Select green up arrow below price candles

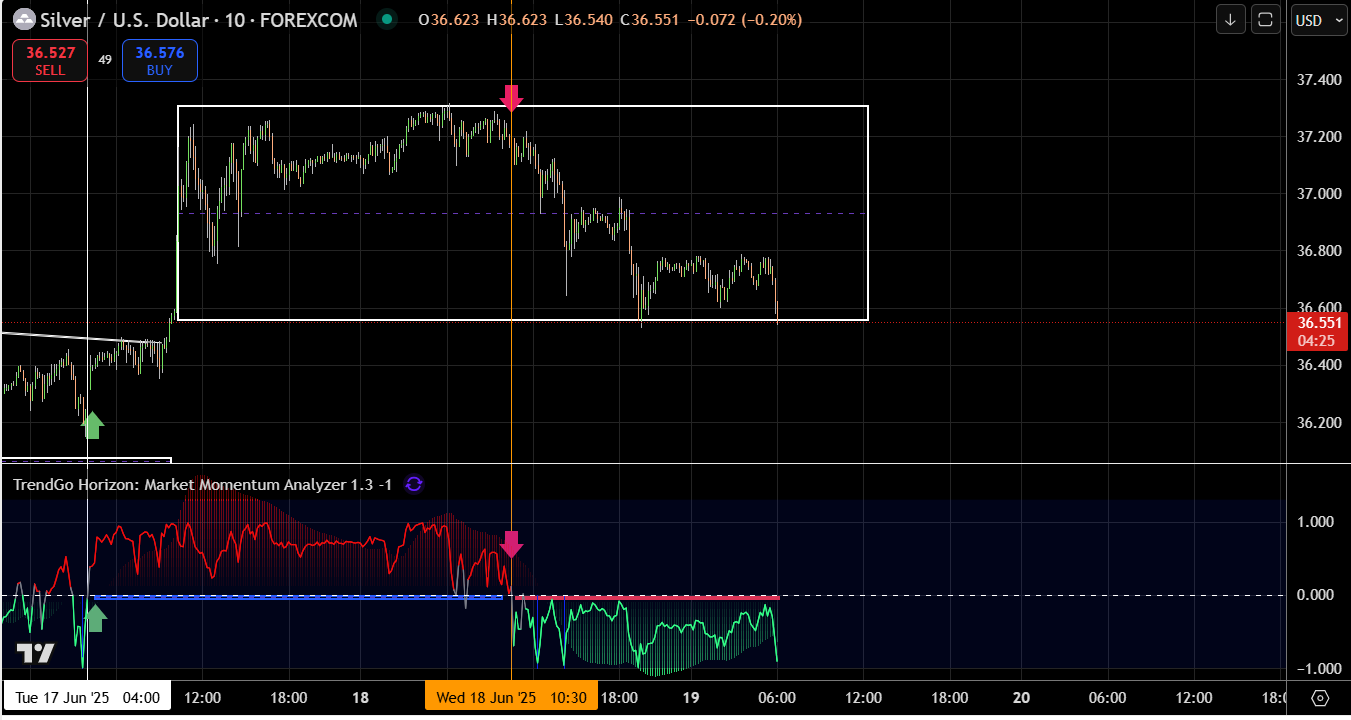point(92,425)
